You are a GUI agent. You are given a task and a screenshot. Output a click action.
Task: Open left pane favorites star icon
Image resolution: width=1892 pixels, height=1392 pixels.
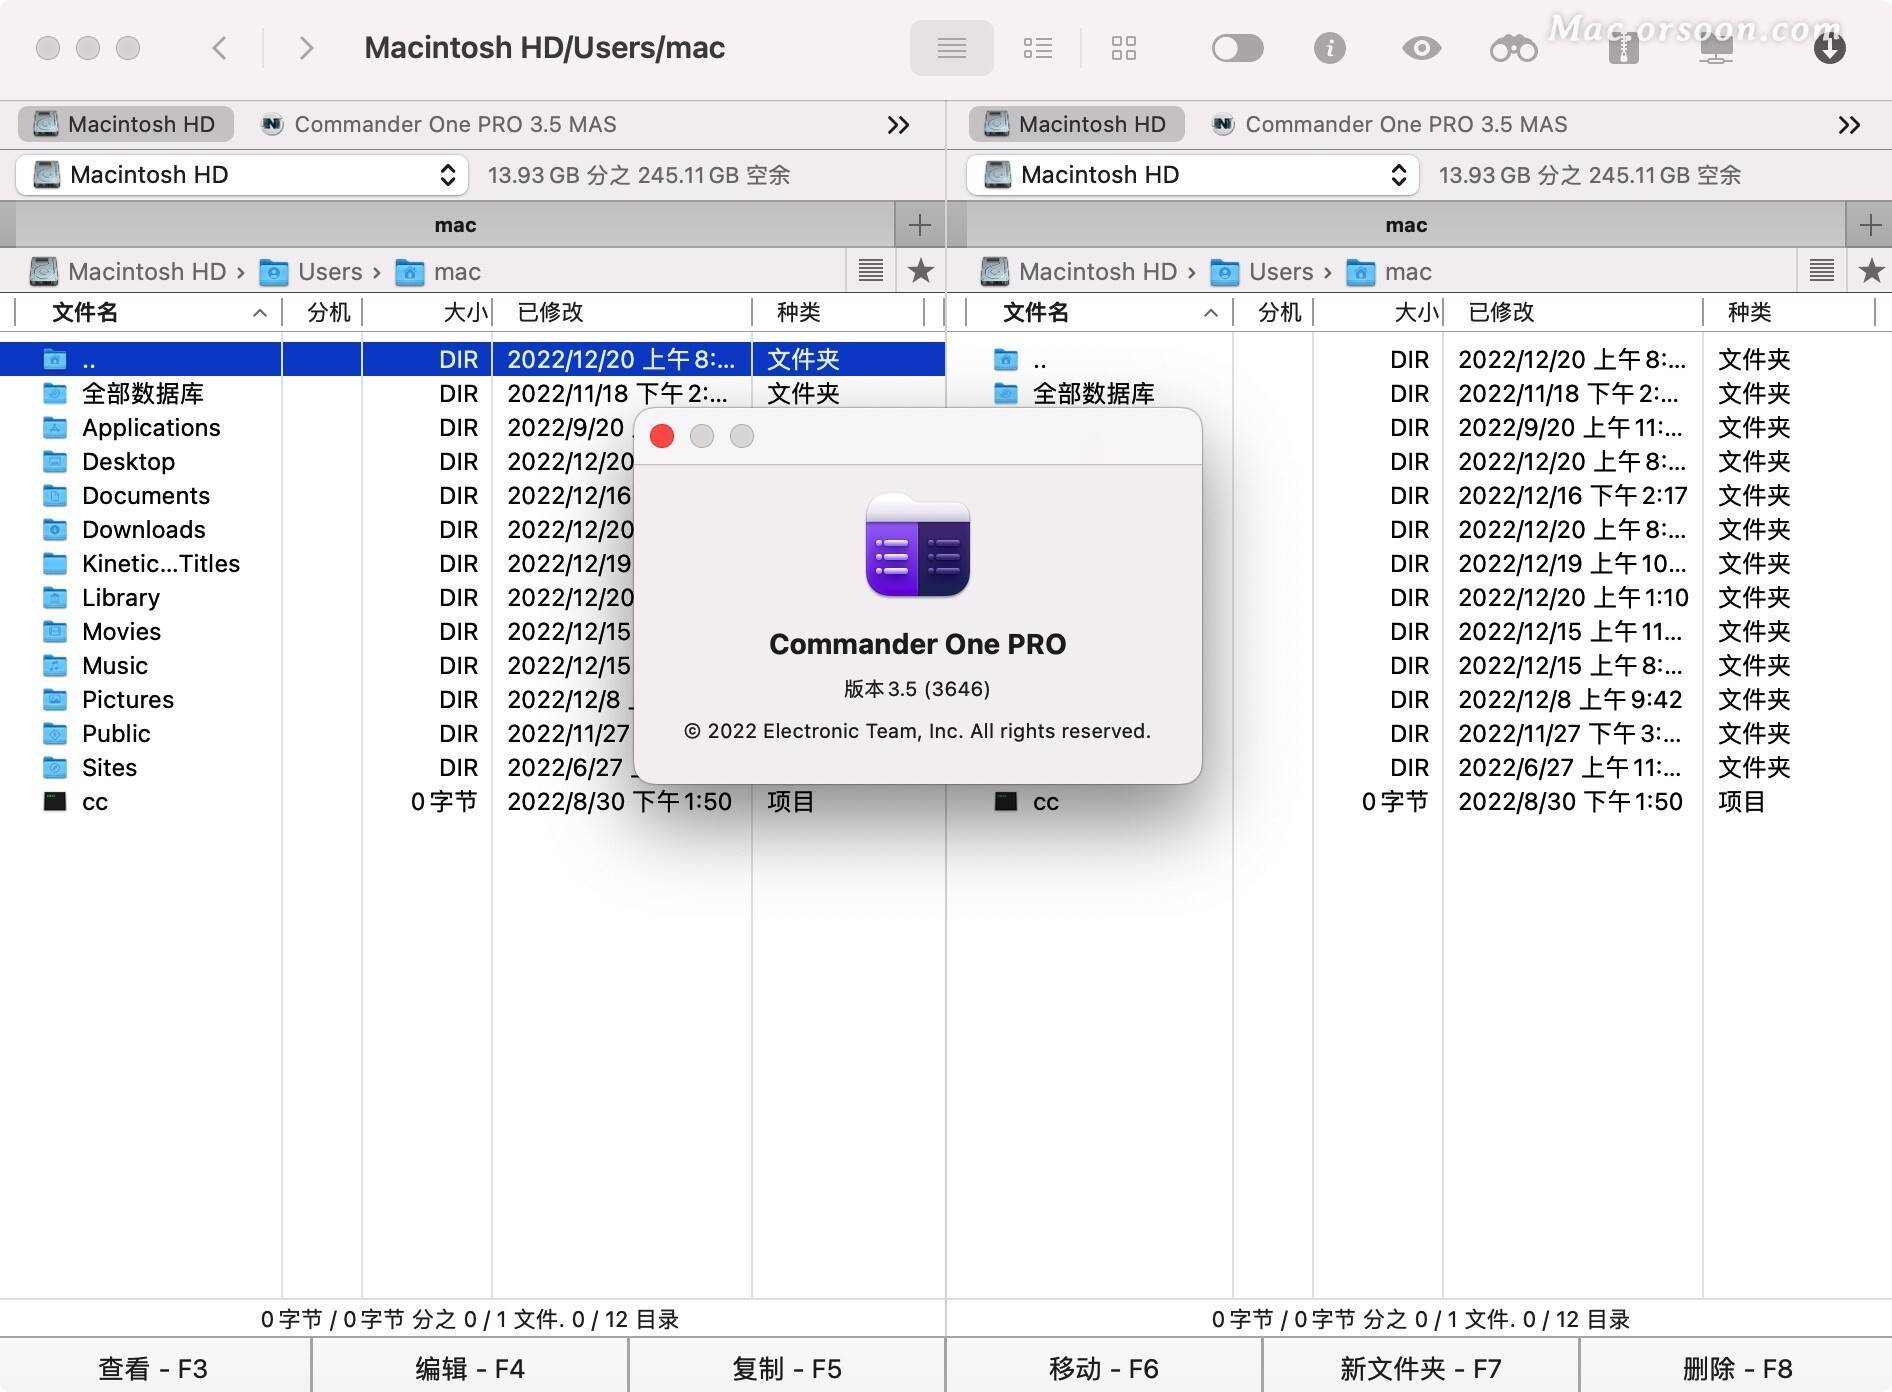(921, 270)
